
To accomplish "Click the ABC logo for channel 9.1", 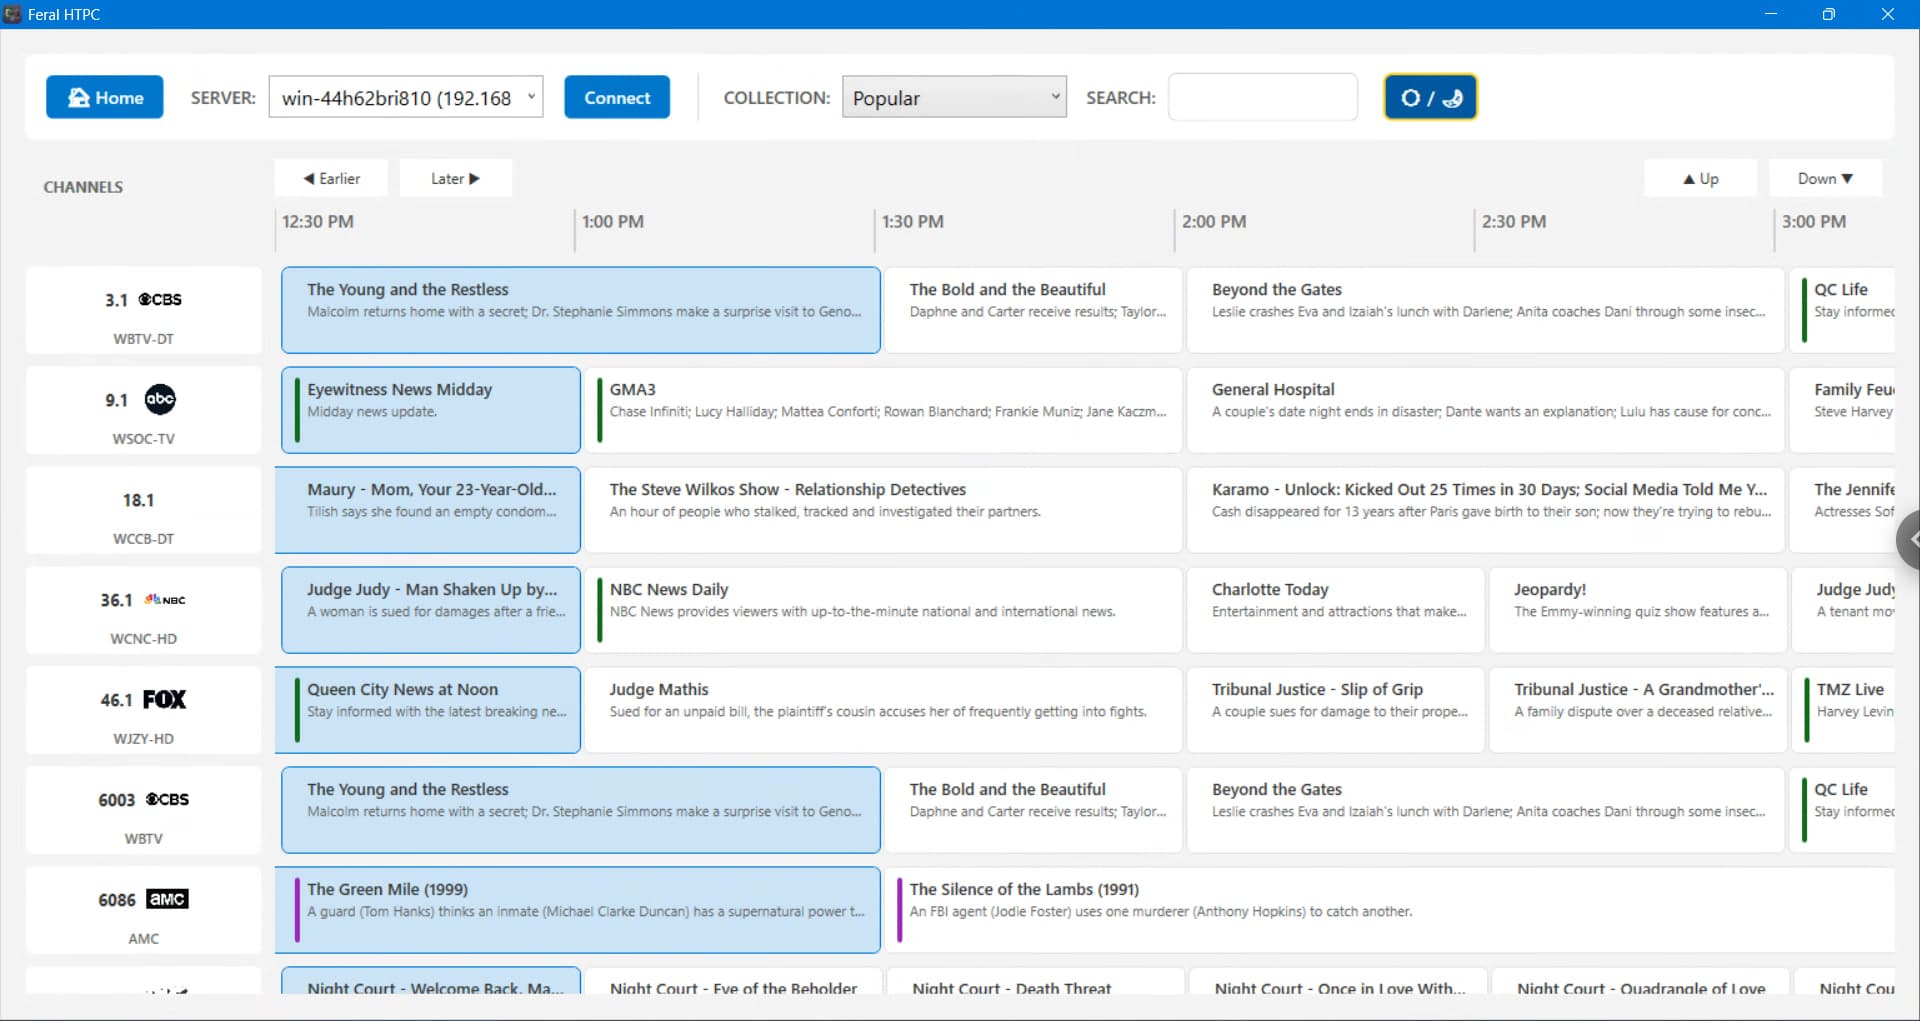I will pyautogui.click(x=160, y=399).
